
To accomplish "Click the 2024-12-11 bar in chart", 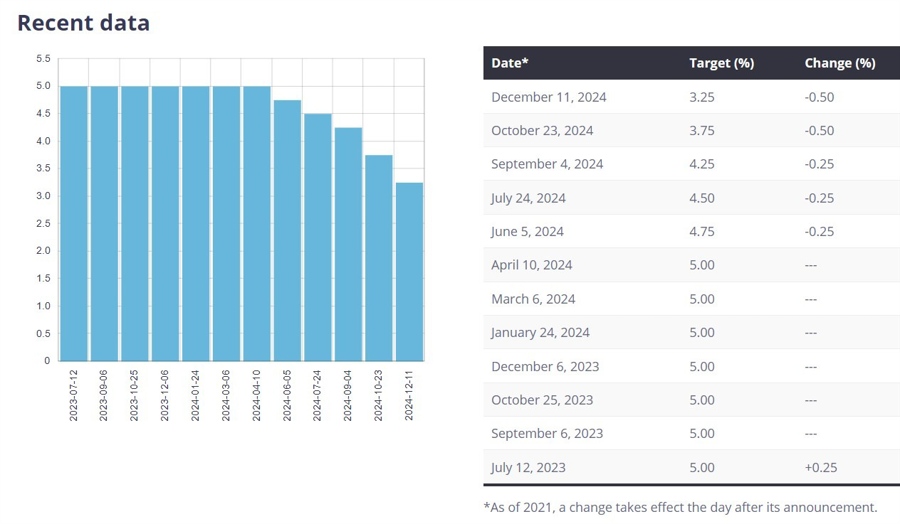I will click(x=409, y=271).
